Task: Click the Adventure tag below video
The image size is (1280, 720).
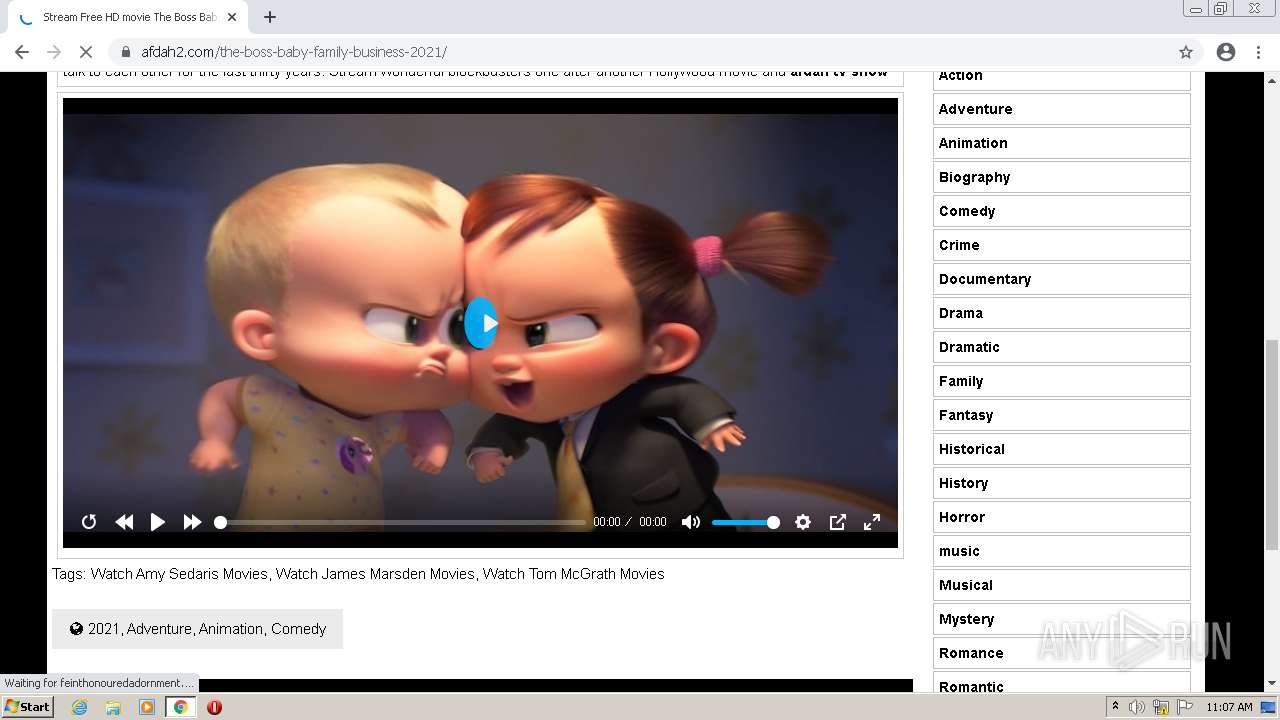Action: click(x=159, y=629)
